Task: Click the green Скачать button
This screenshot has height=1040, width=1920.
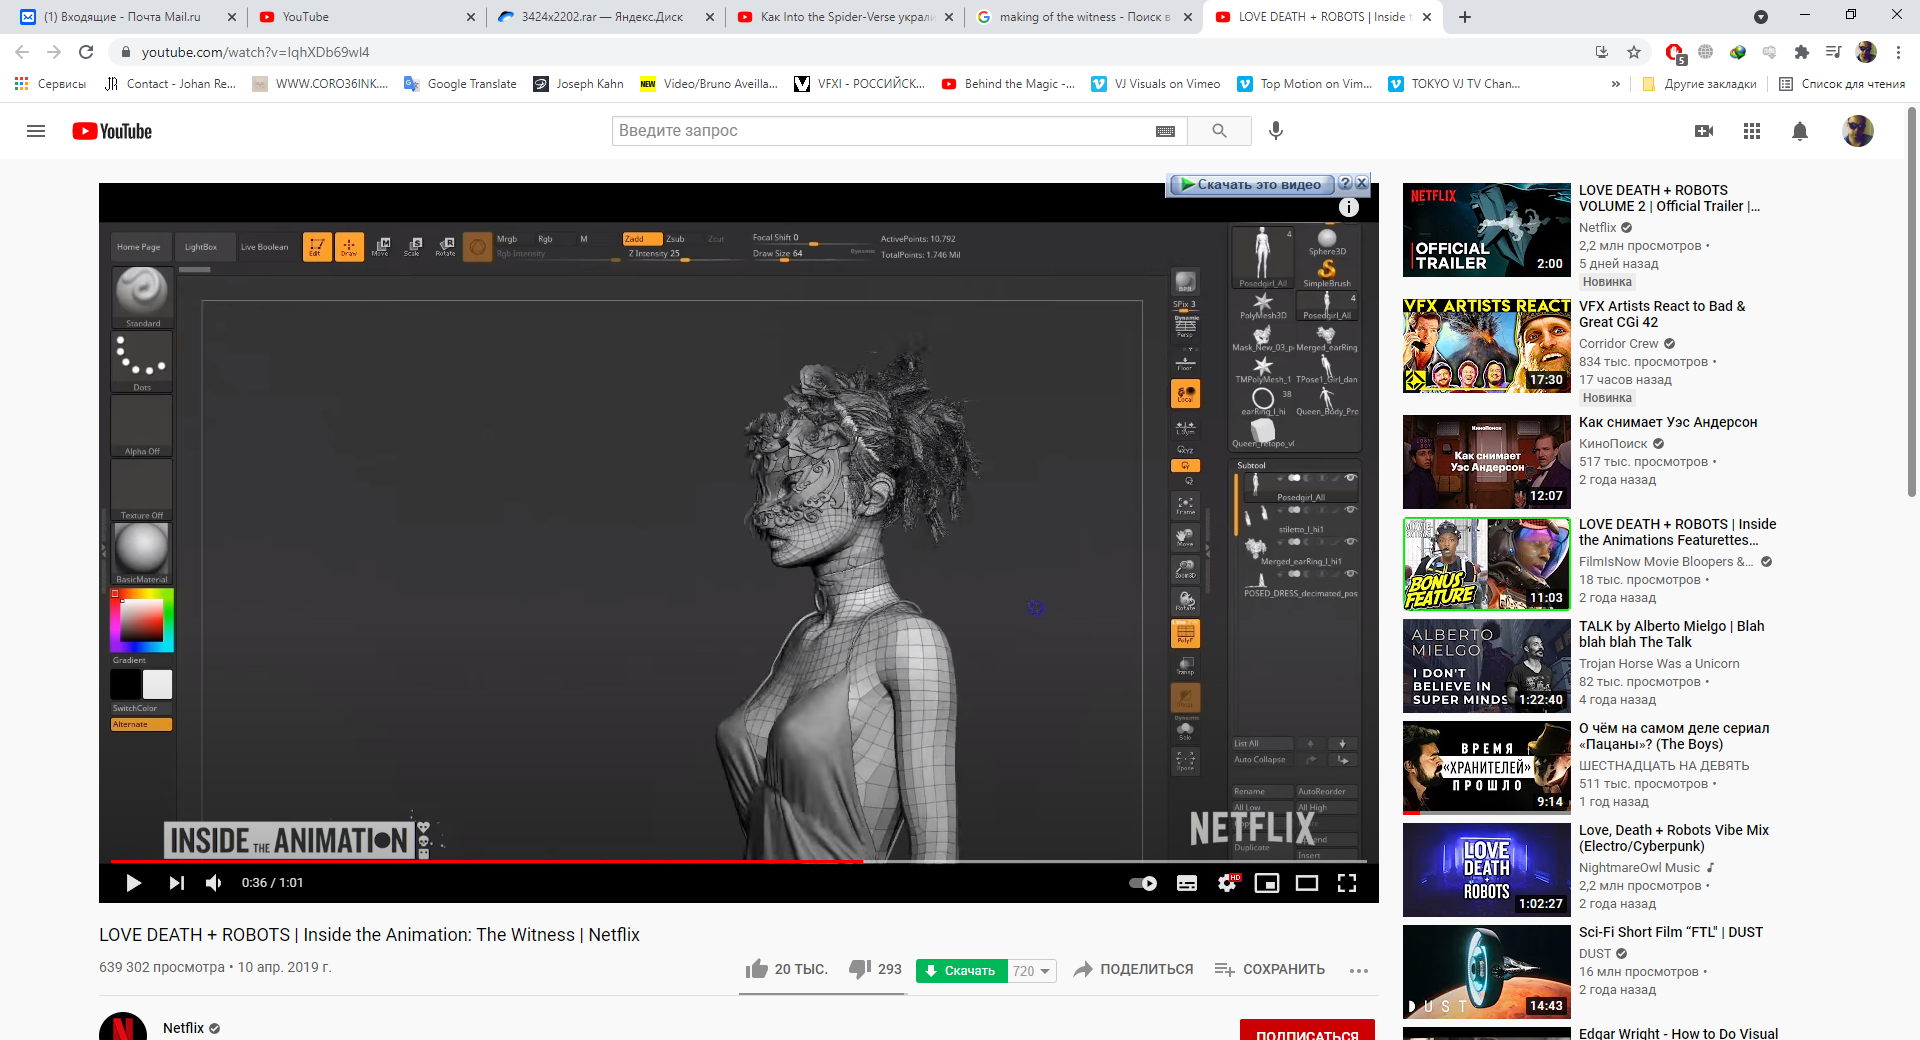Action: pos(961,971)
